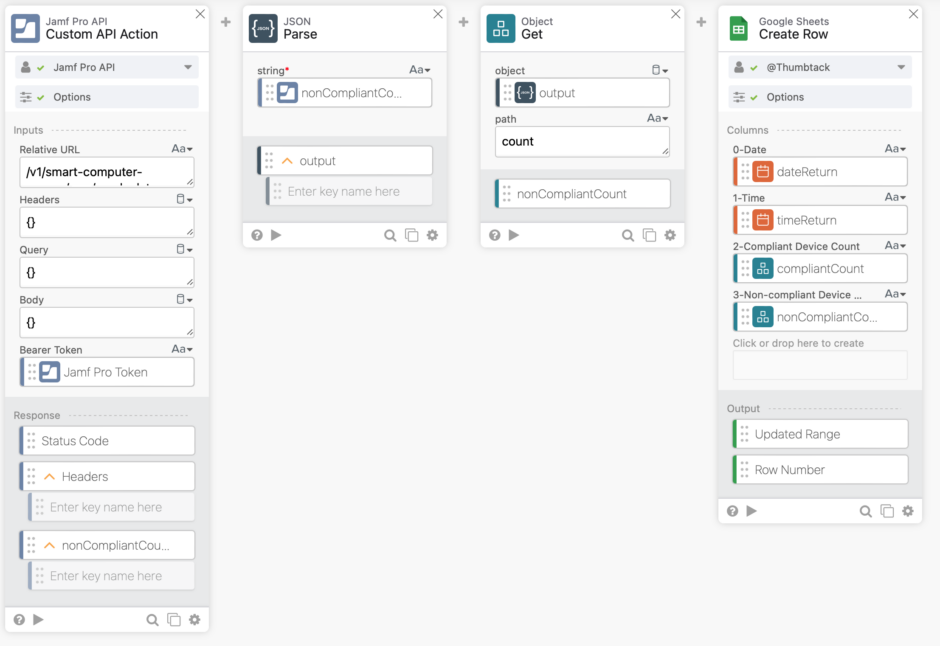Select the Row Number output field
Screen dimensions: 940x646
click(820, 470)
